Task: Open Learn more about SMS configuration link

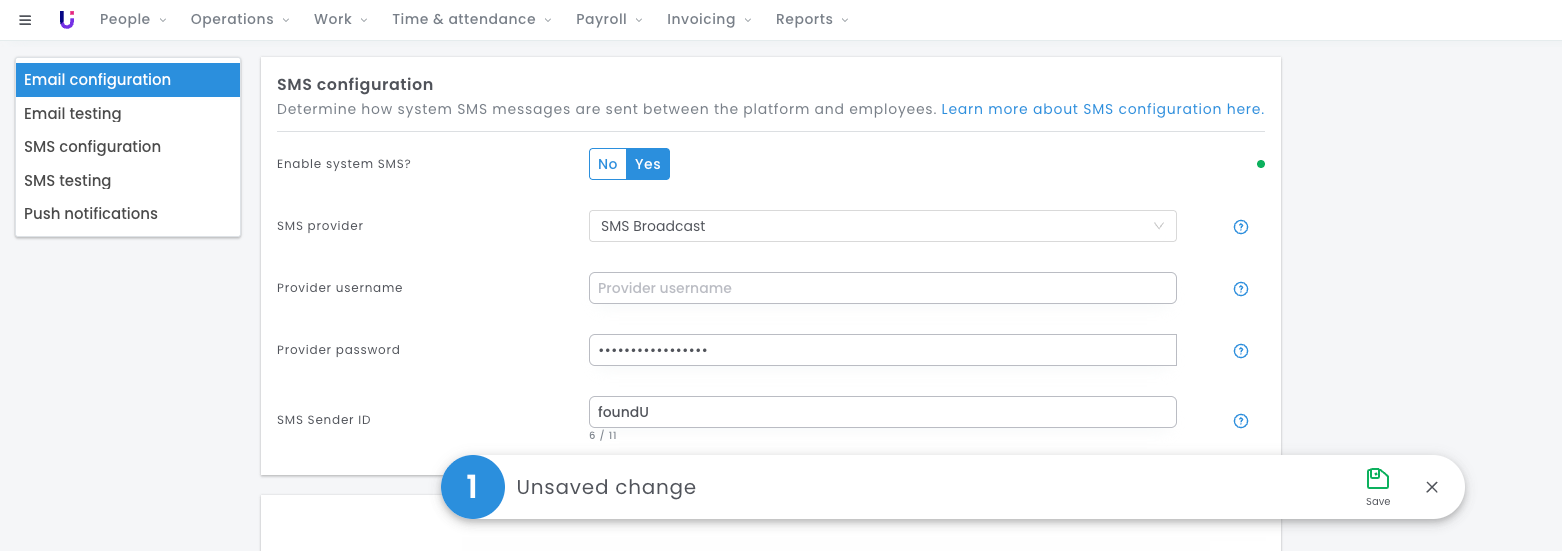Action: pos(1103,109)
